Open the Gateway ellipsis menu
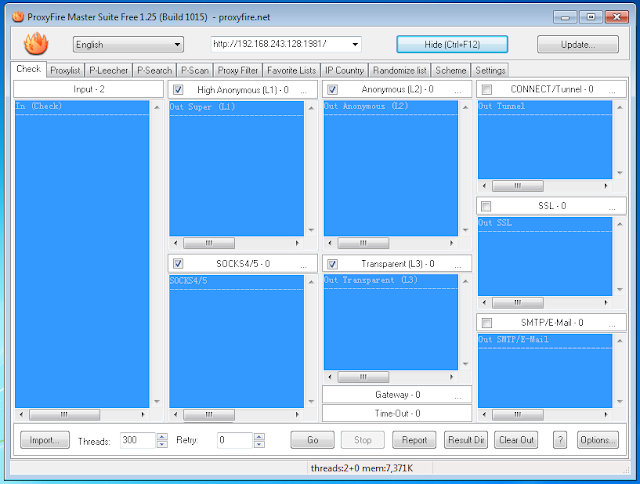The height and width of the screenshot is (484, 640). point(458,397)
